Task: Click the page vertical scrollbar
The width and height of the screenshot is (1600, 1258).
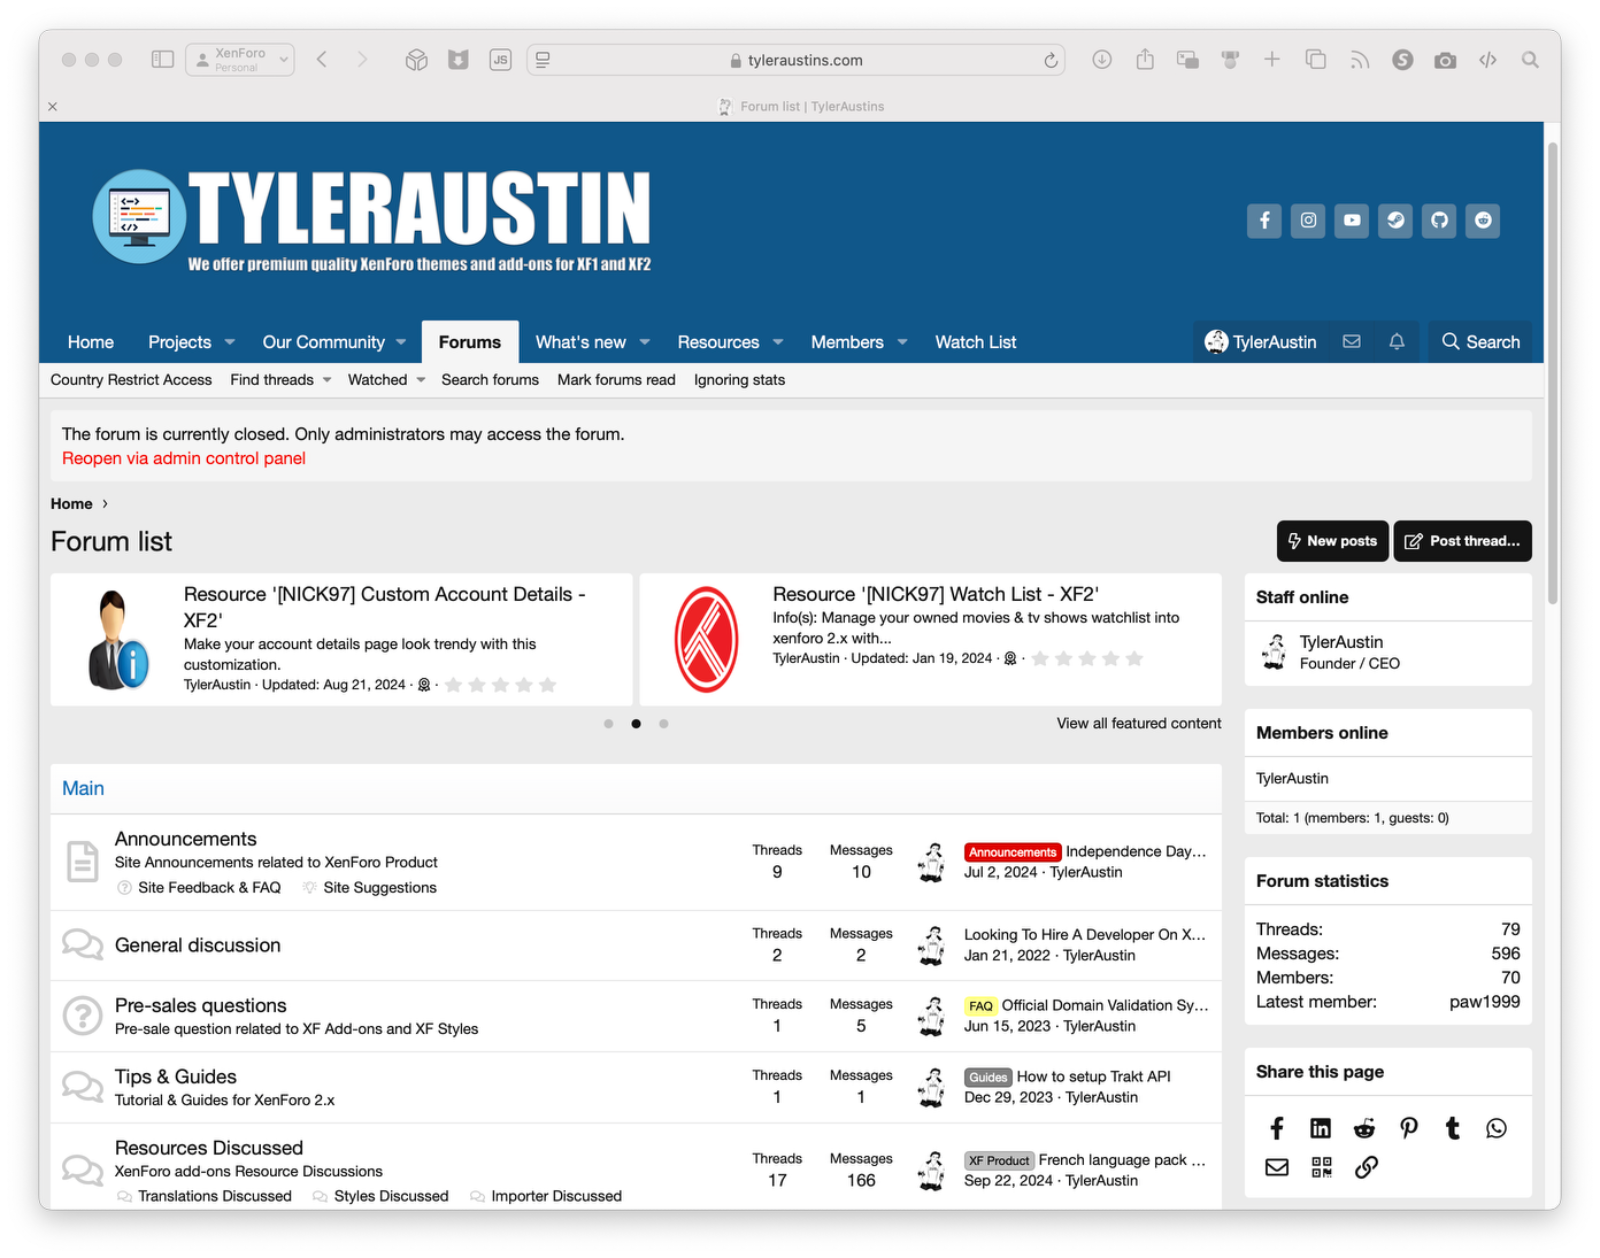Action: 1552,373
